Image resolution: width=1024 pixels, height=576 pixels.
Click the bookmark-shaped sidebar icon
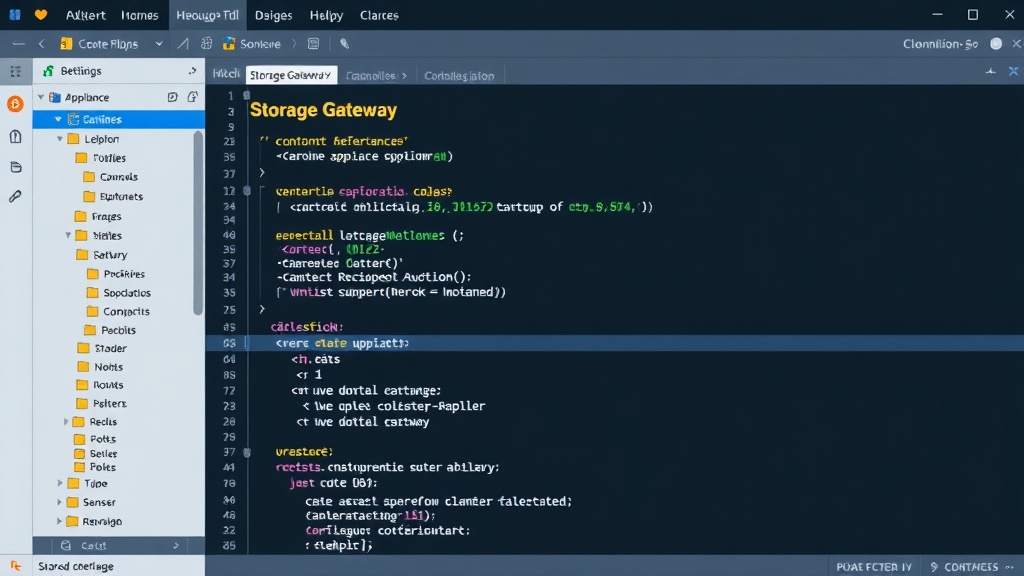tap(16, 136)
